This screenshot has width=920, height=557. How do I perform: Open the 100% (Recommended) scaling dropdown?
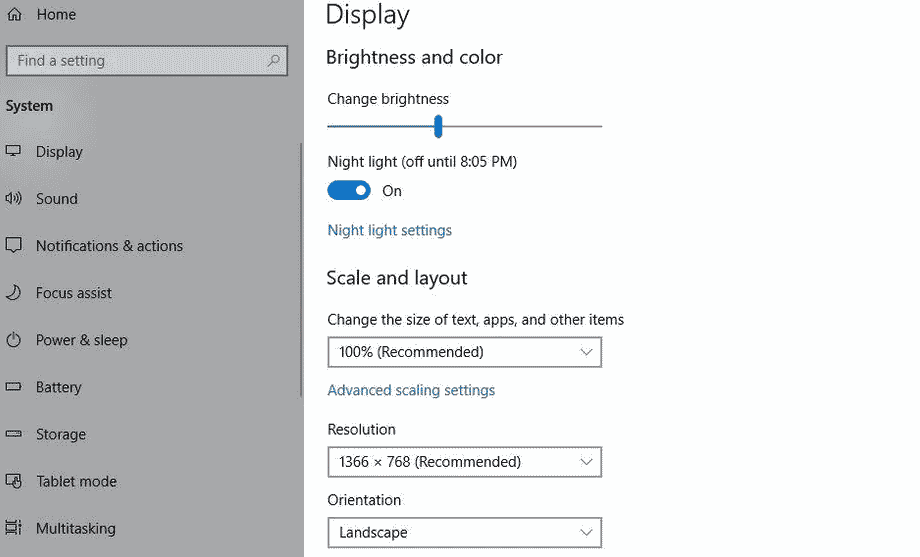tap(465, 352)
